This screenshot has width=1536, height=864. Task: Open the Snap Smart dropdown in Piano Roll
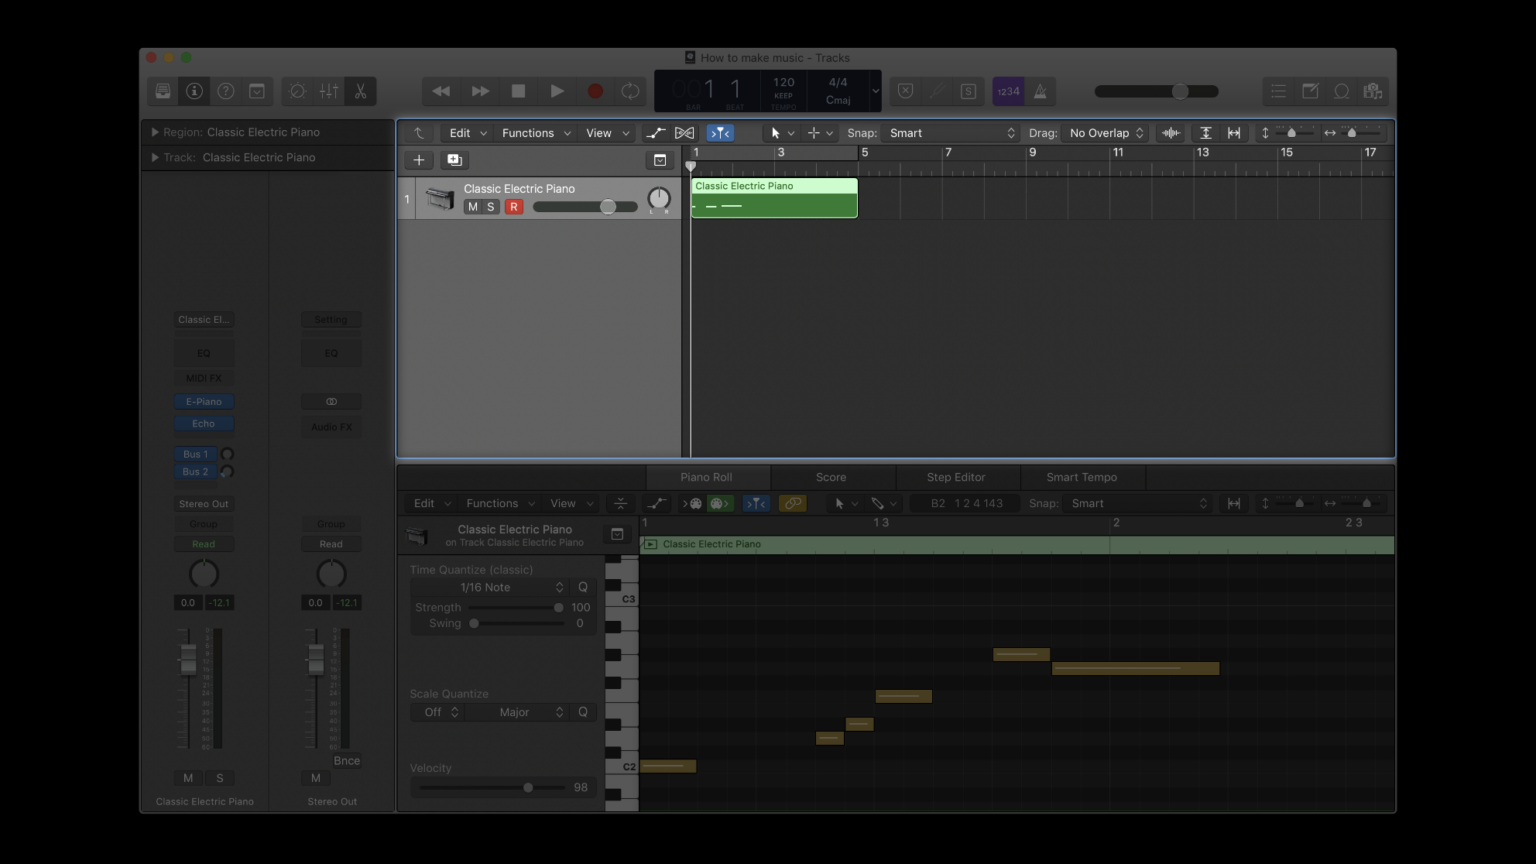click(1140, 503)
